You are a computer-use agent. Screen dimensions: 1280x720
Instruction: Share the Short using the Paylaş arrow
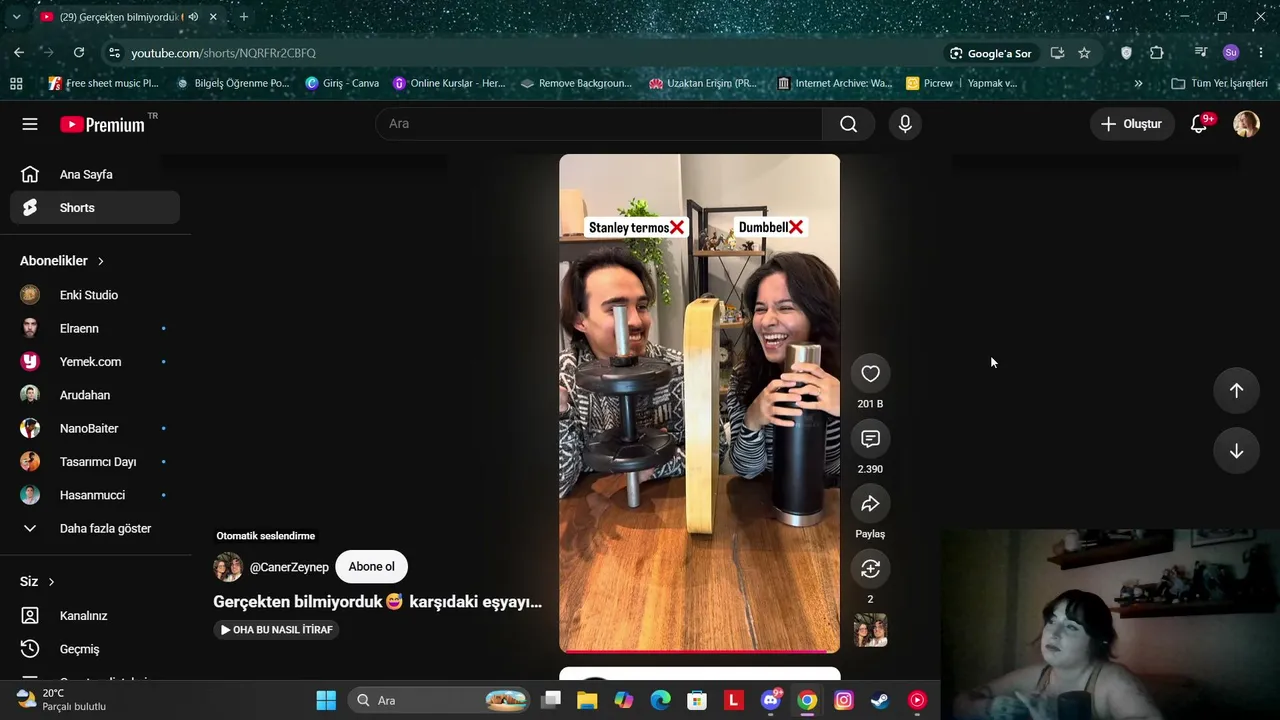870,503
